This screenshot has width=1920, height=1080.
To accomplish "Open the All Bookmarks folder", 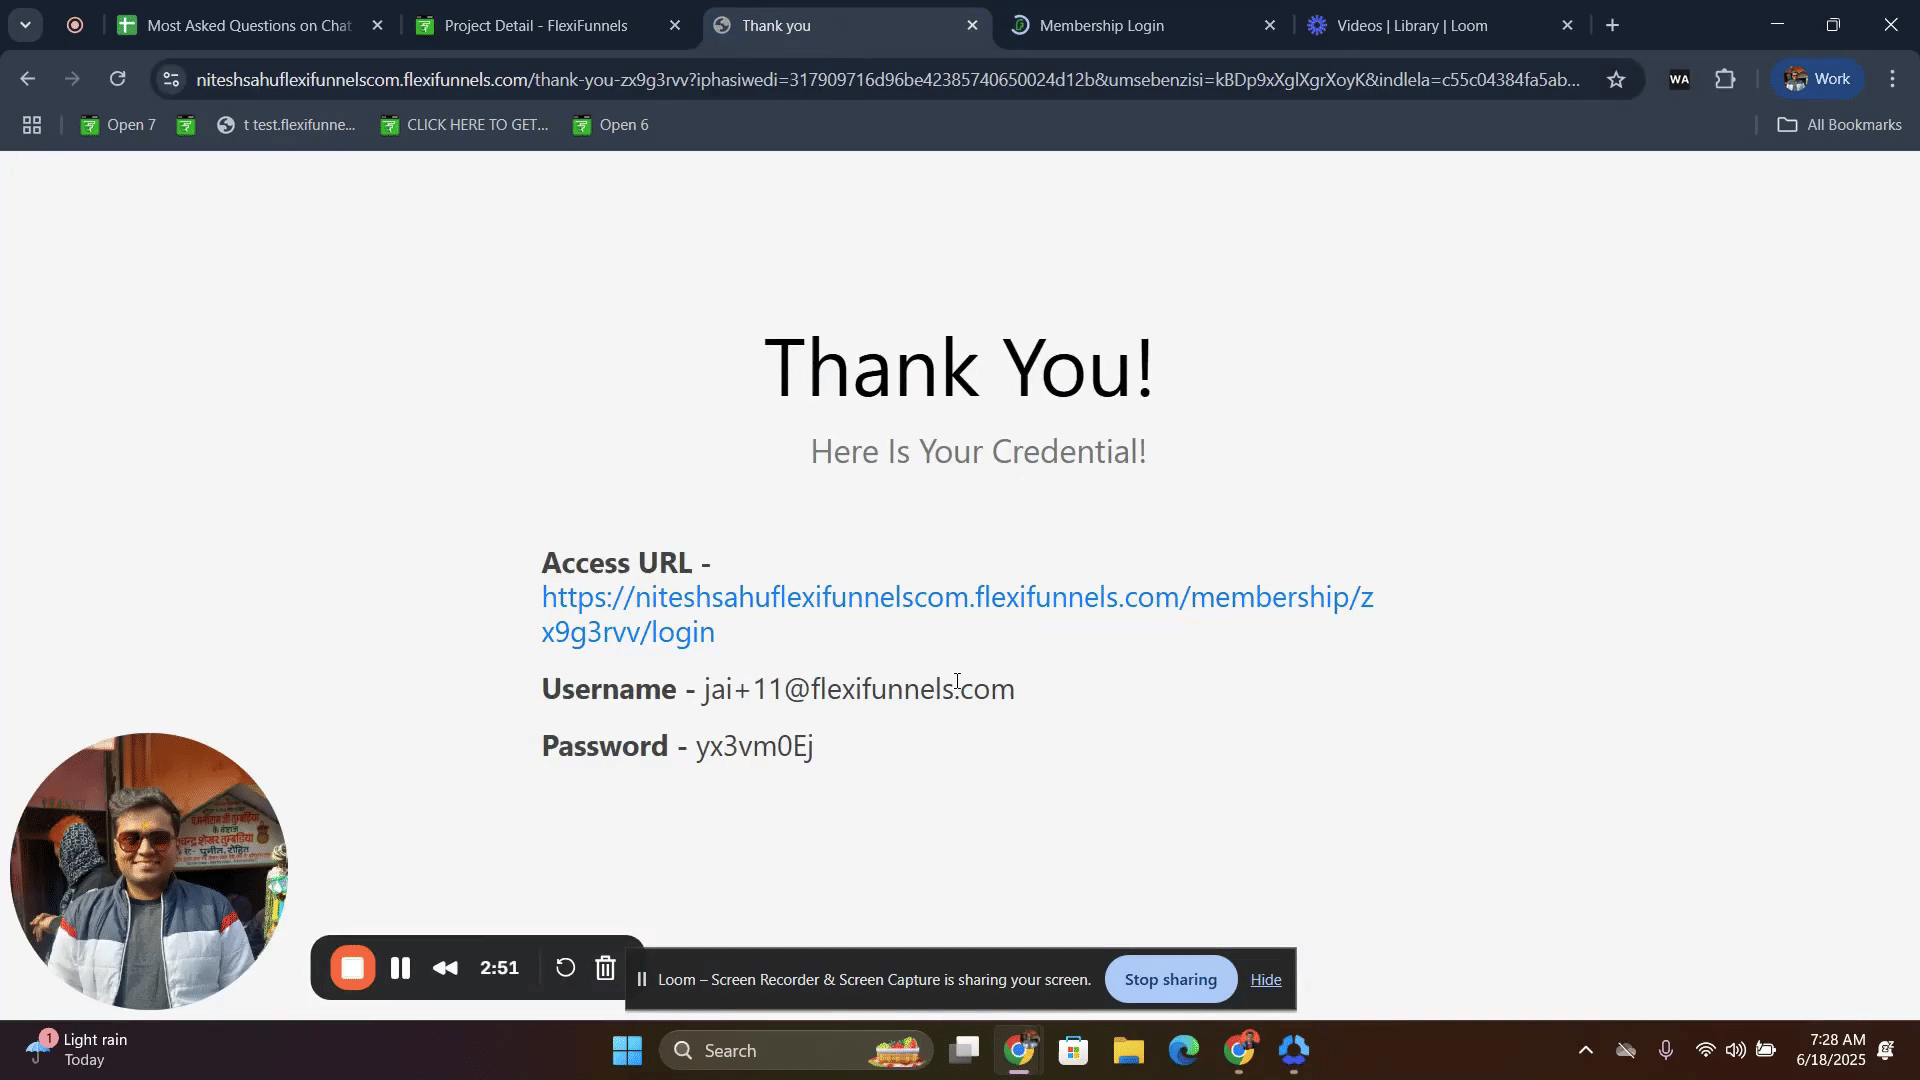I will pos(1839,125).
